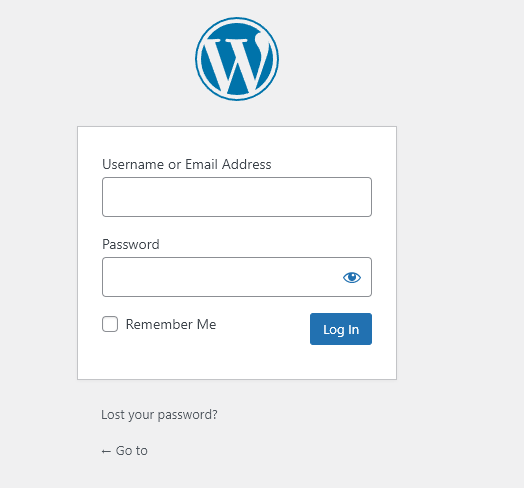Reveal typed password with blue eye
Viewport: 524px width, 488px height.
352,277
